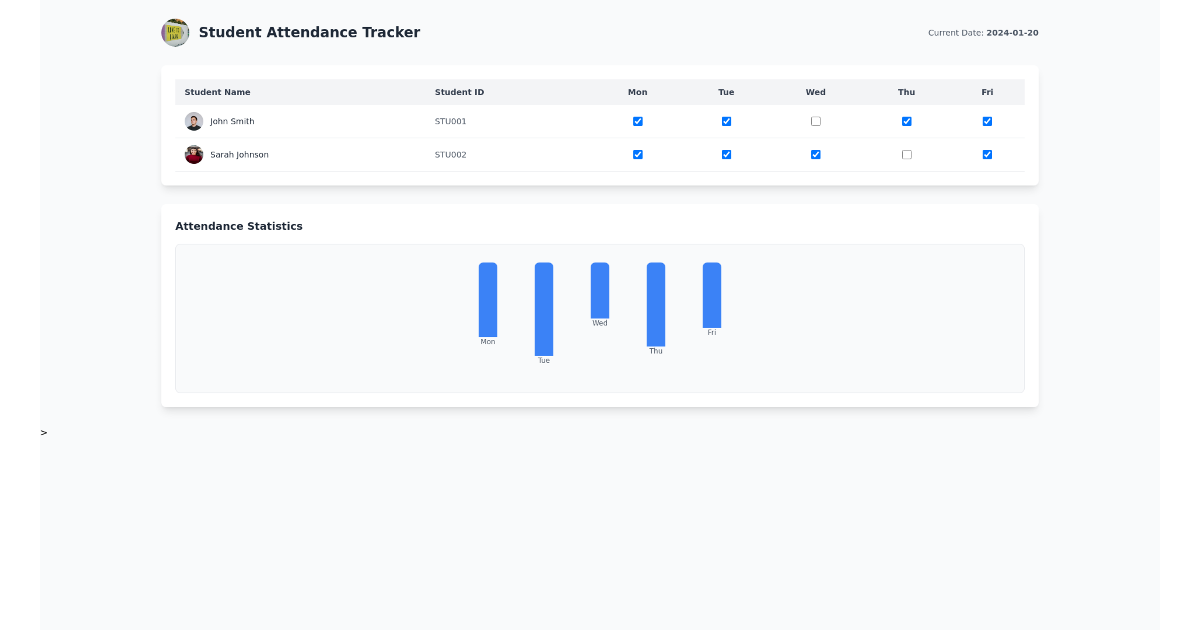Uncheck Sarah Johnson's Wednesday checkbox
Viewport: 1200px width, 630px height.
click(816, 155)
